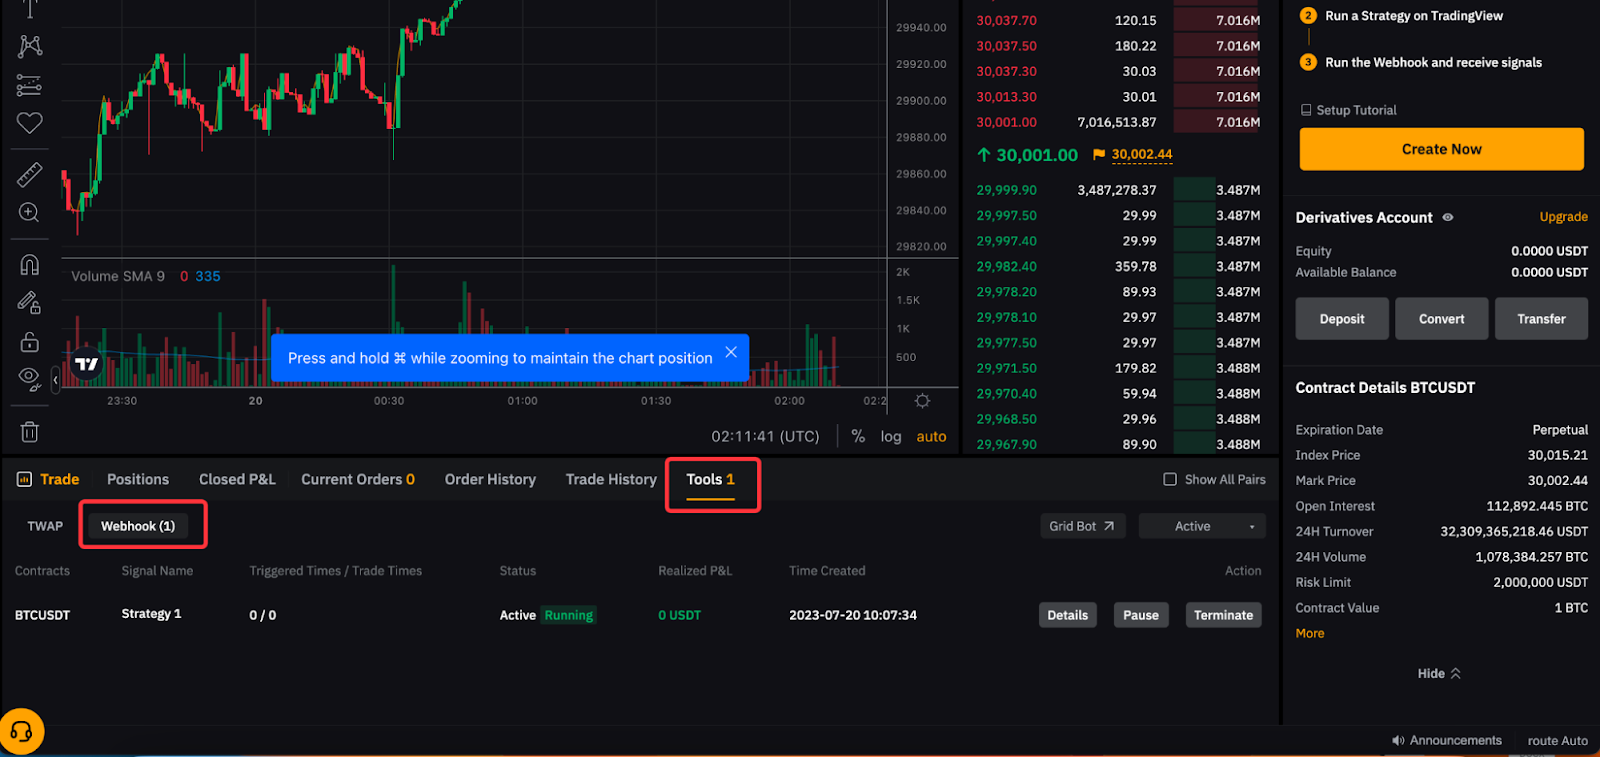Open the Current Orders tab
The width and height of the screenshot is (1600, 757).
[358, 480]
